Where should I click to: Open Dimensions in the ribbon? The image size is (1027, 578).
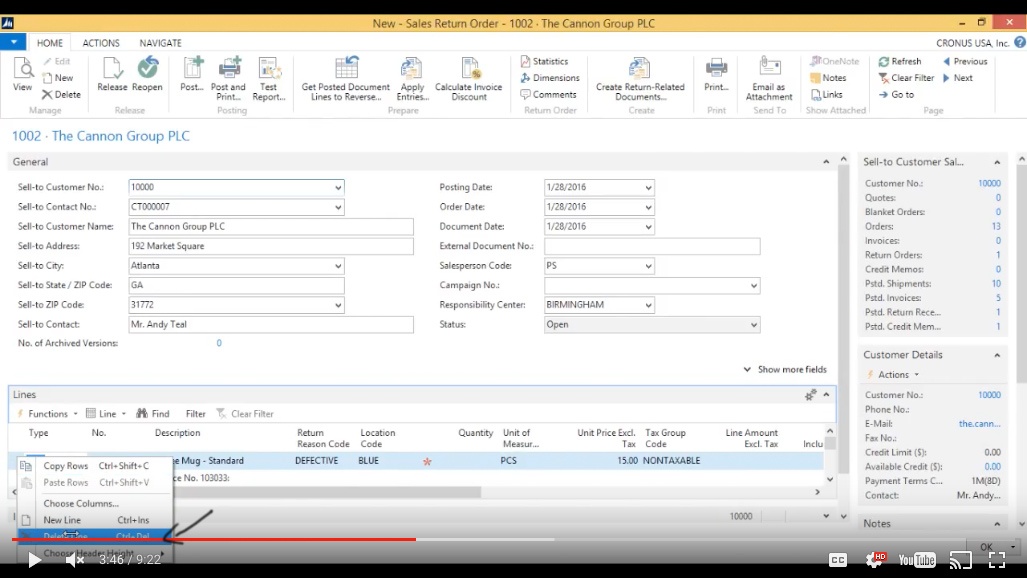[550, 77]
